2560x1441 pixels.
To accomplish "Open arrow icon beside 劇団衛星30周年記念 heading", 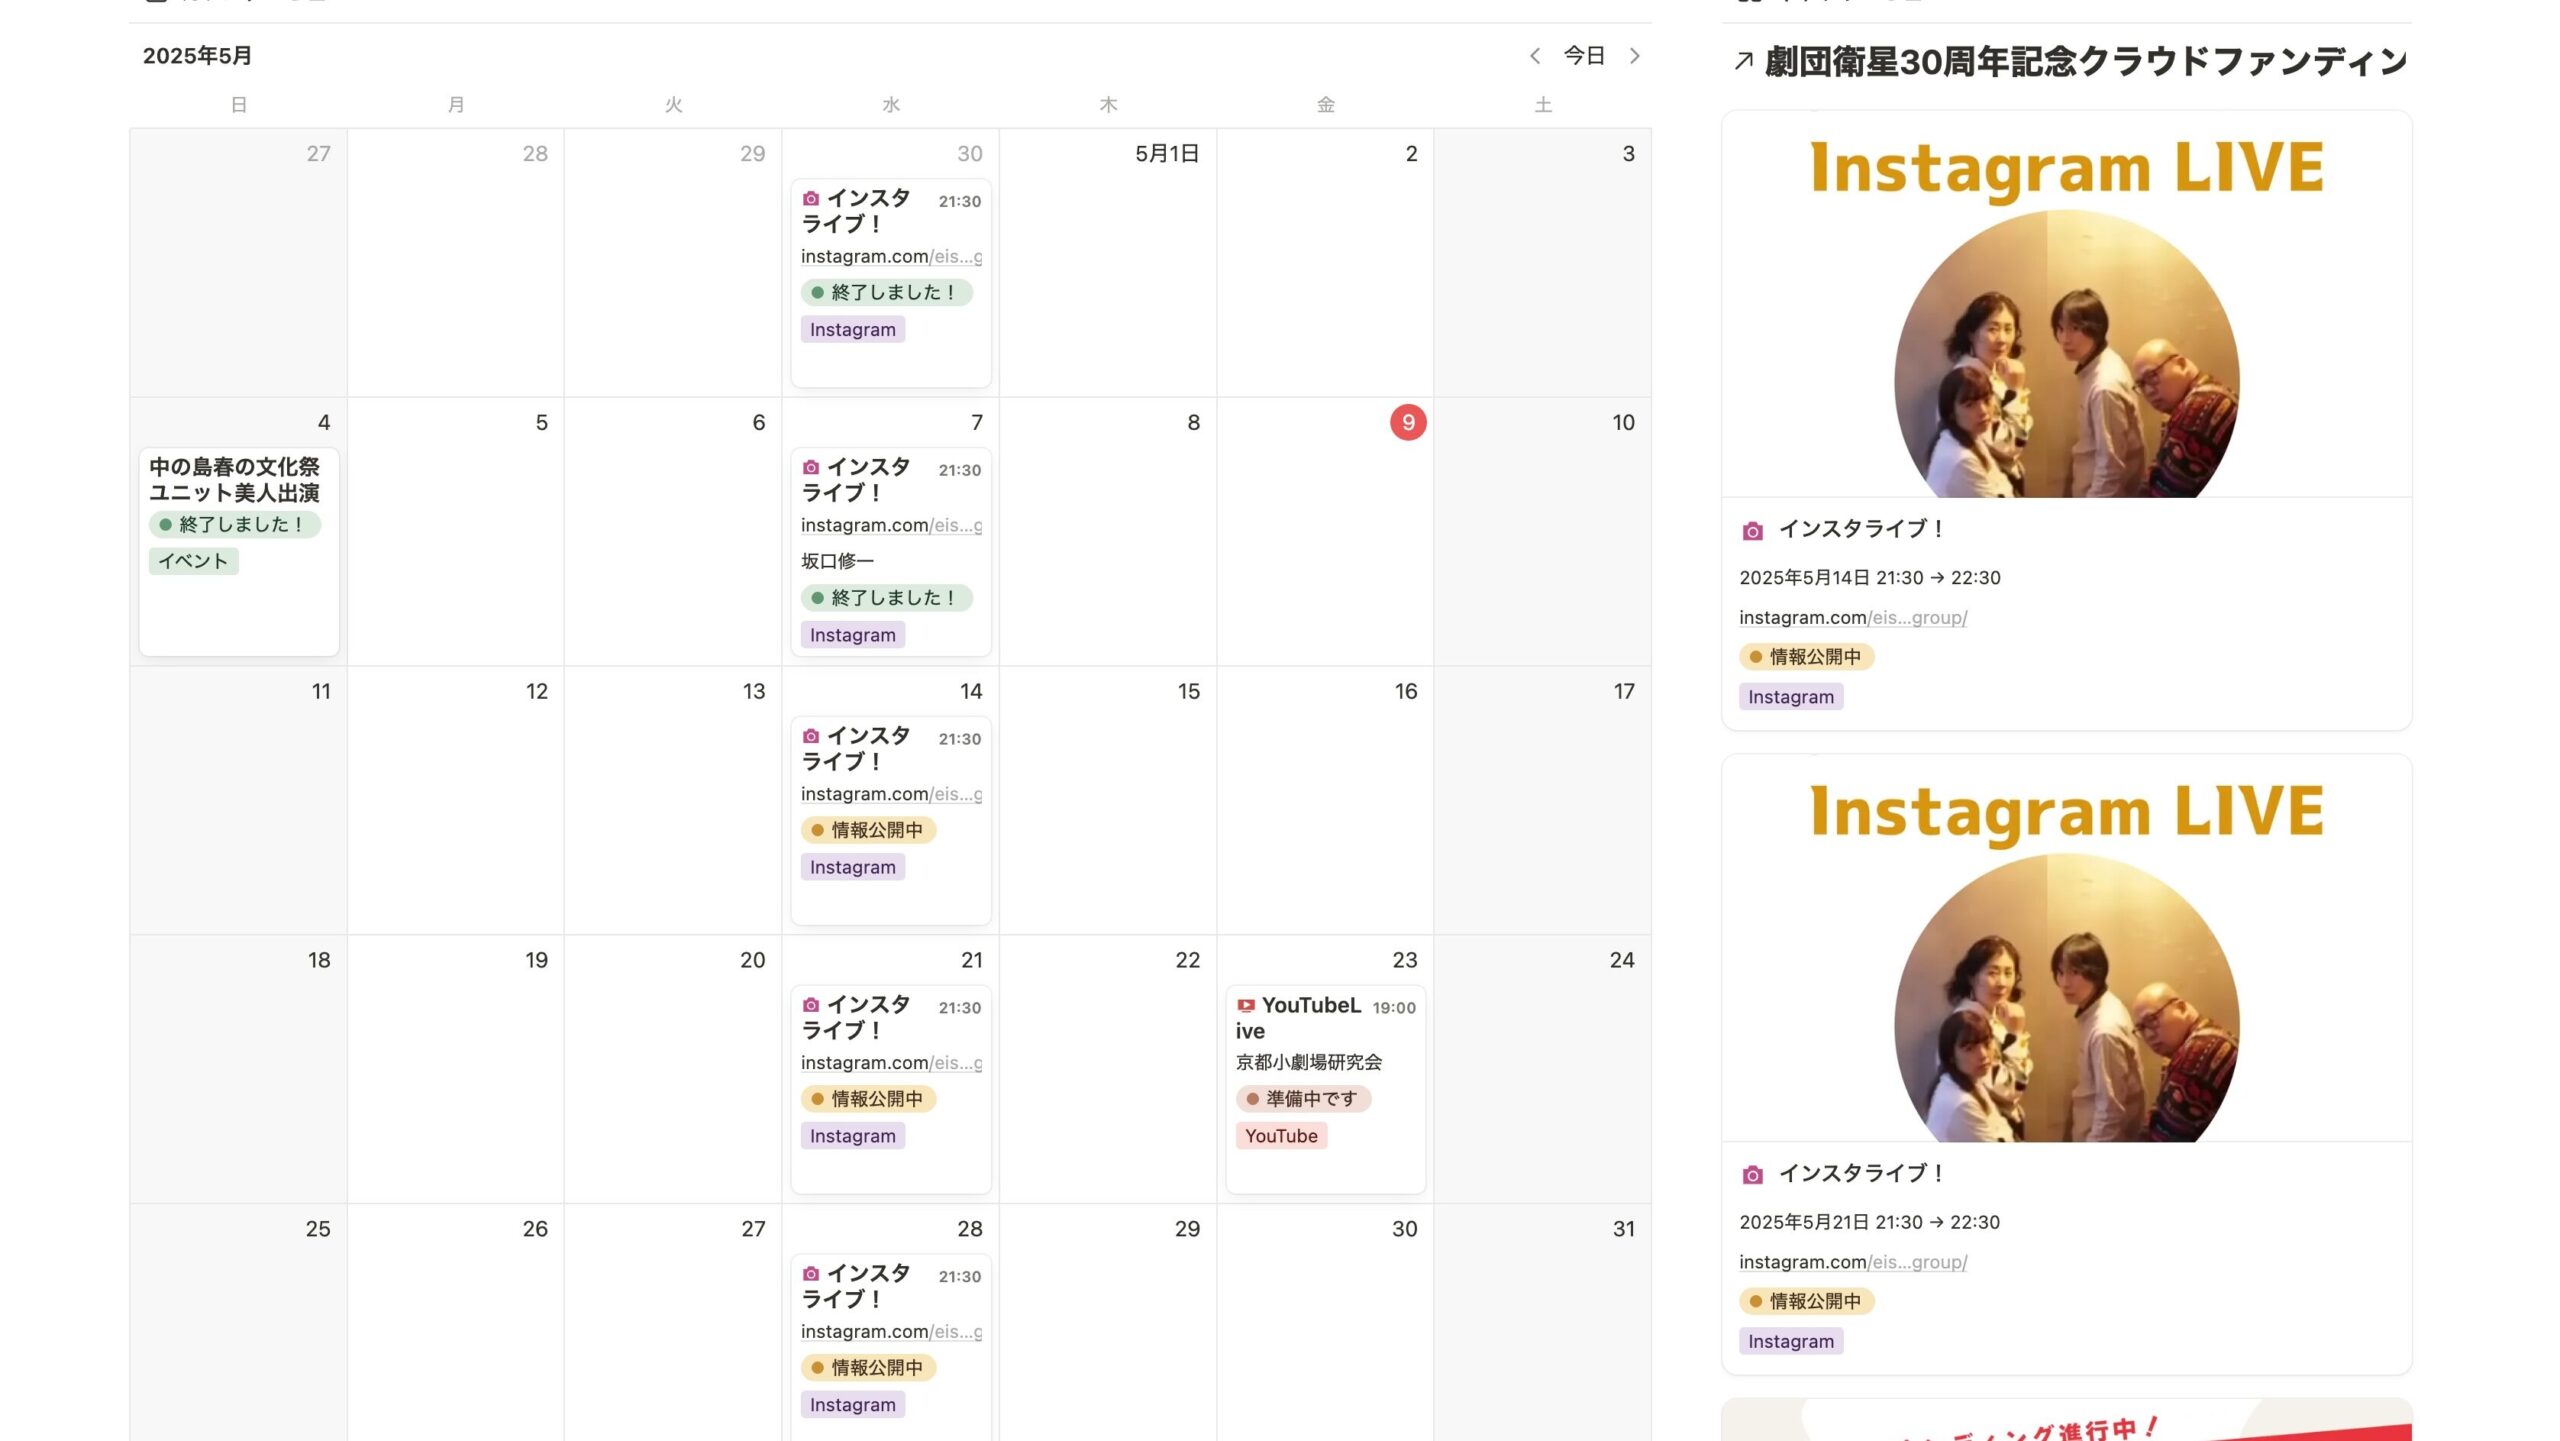I will 1744,62.
